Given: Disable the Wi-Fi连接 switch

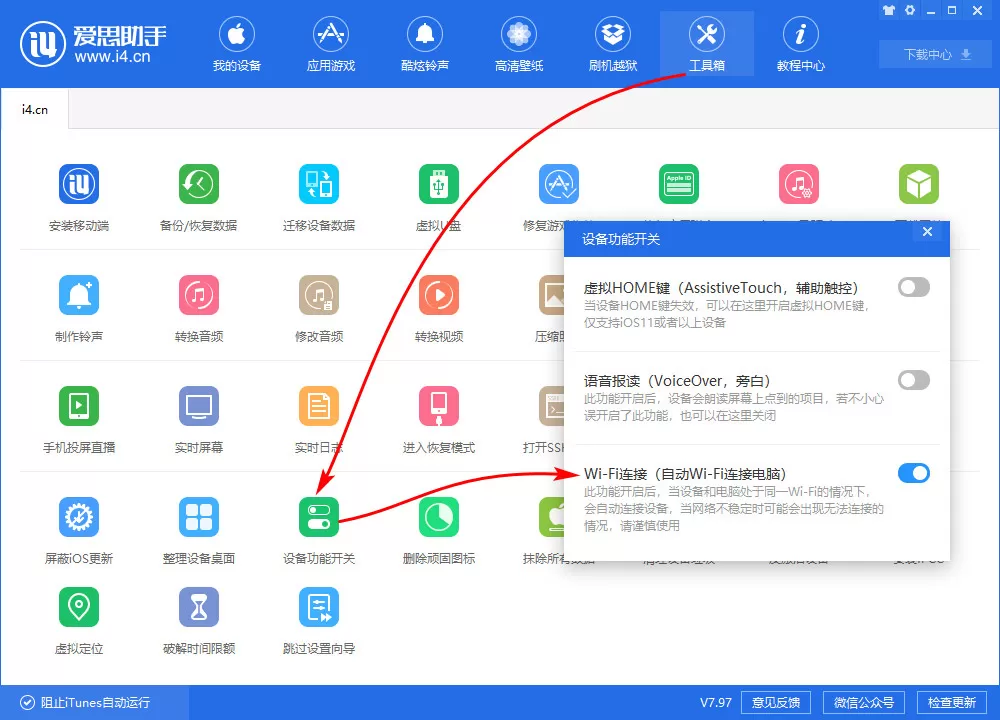Looking at the screenshot, I should (x=913, y=473).
